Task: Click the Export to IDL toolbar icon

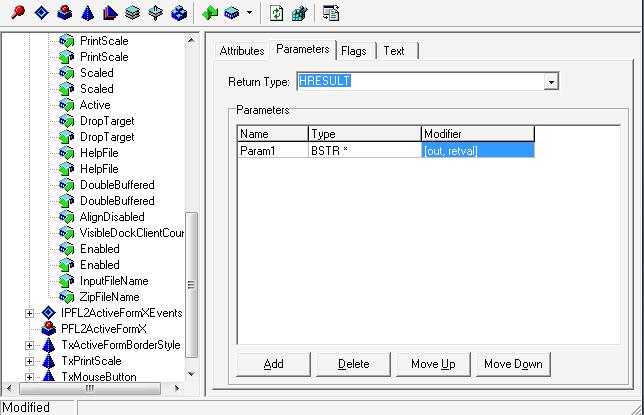Action: (331, 13)
